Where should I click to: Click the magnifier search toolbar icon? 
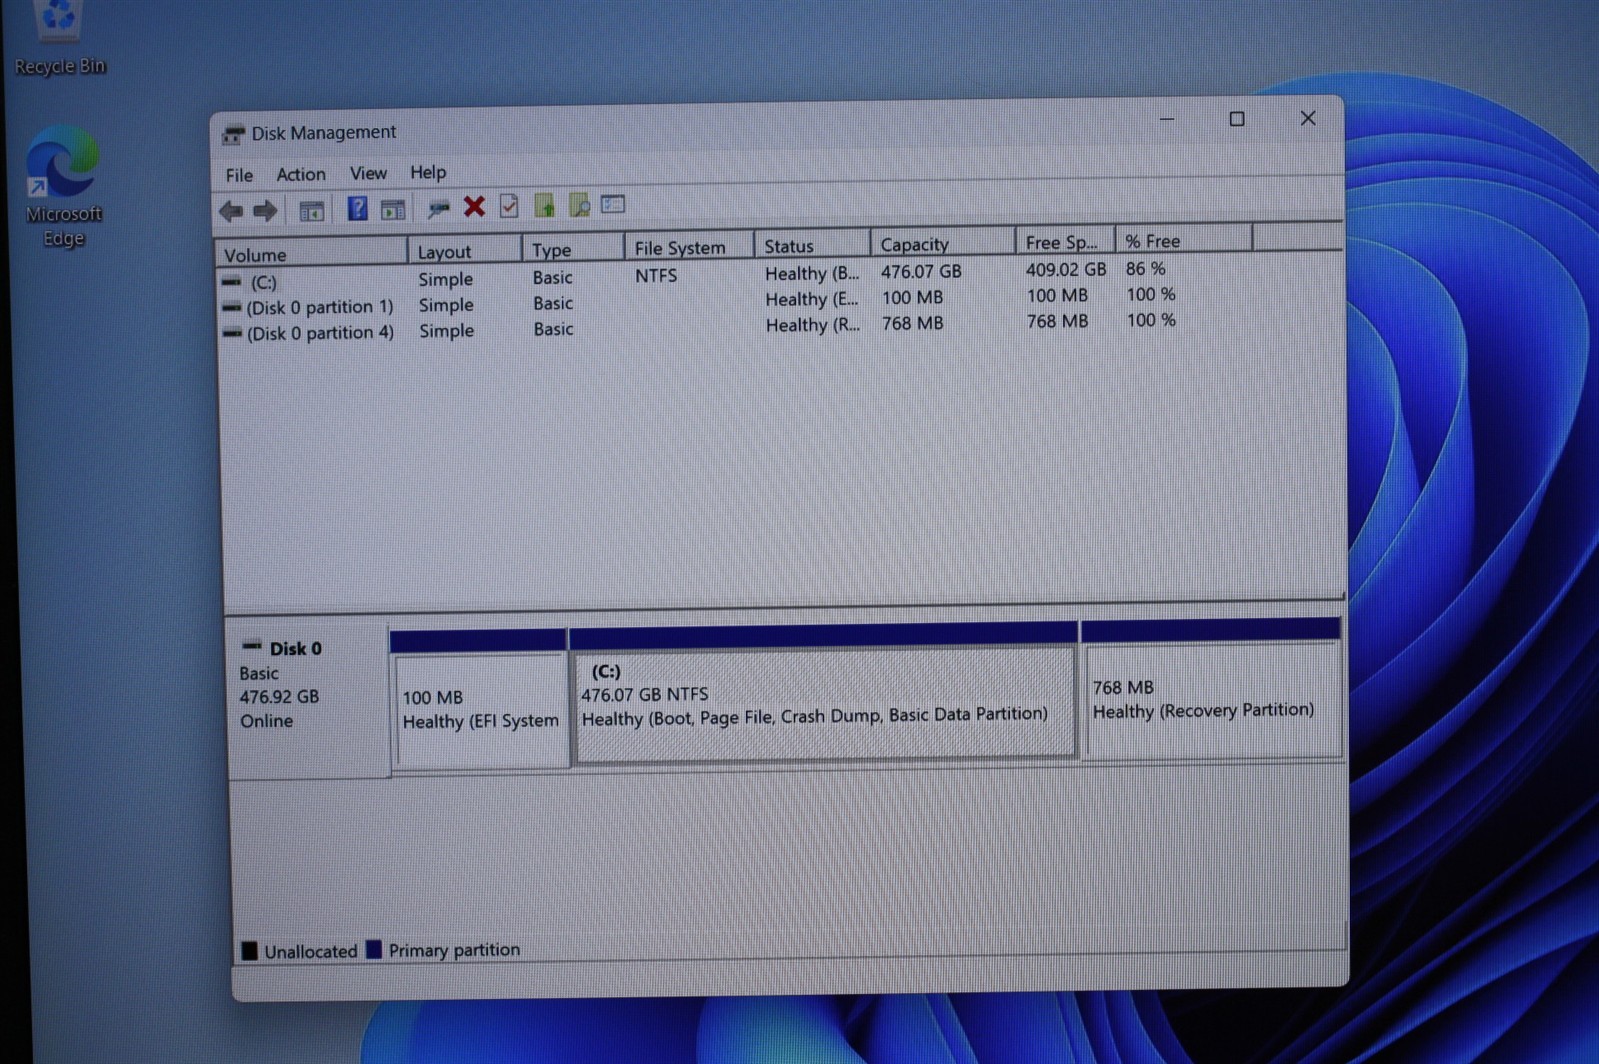click(579, 205)
